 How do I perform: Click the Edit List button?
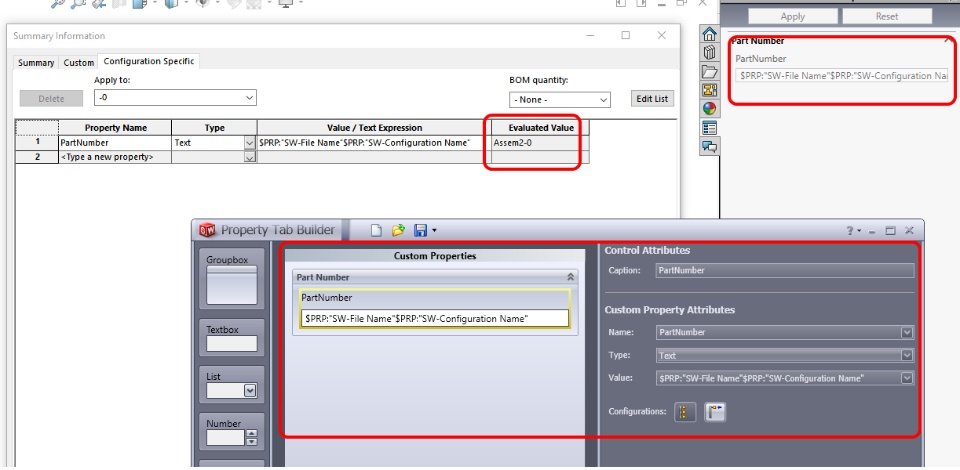click(x=652, y=99)
